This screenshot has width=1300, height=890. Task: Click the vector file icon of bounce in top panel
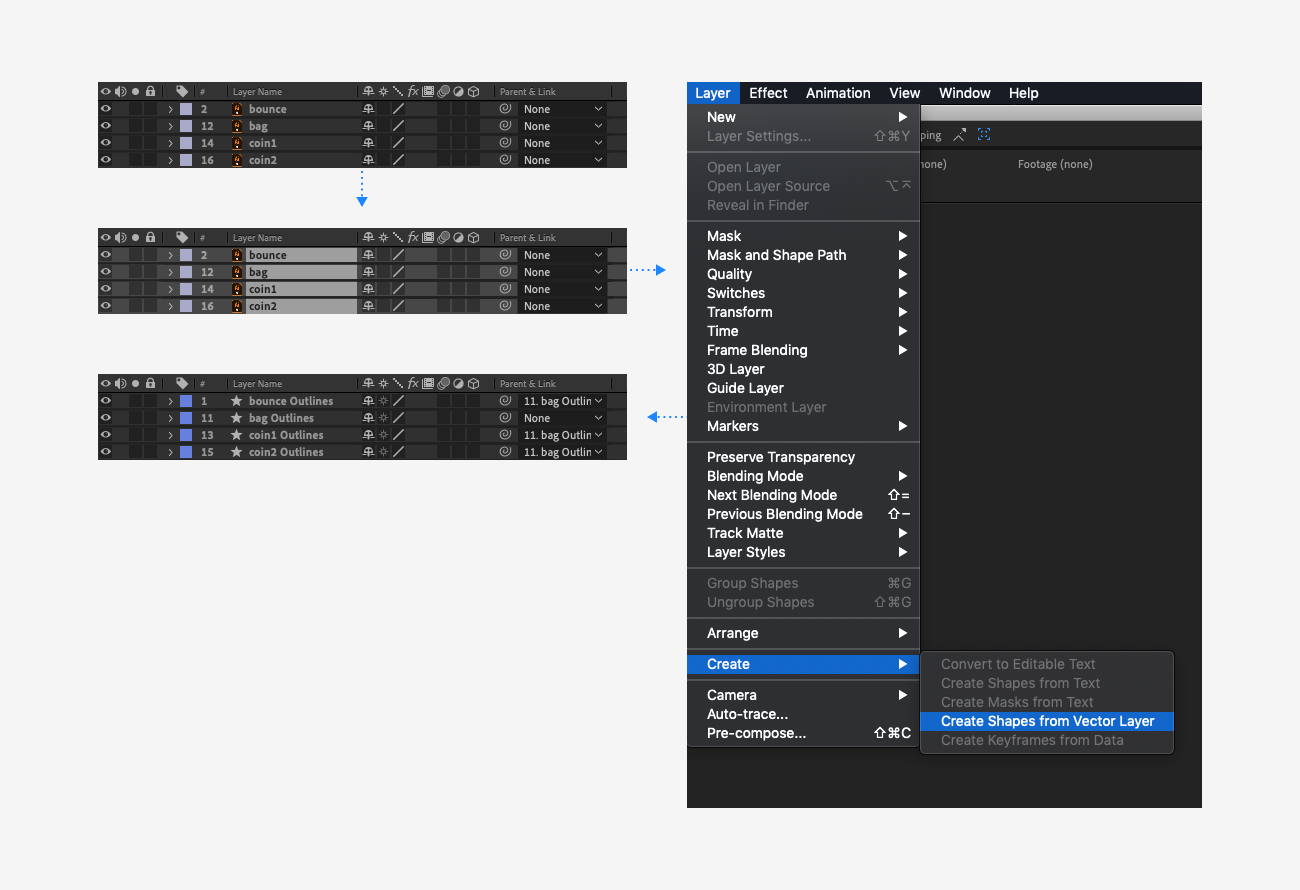pyautogui.click(x=237, y=109)
